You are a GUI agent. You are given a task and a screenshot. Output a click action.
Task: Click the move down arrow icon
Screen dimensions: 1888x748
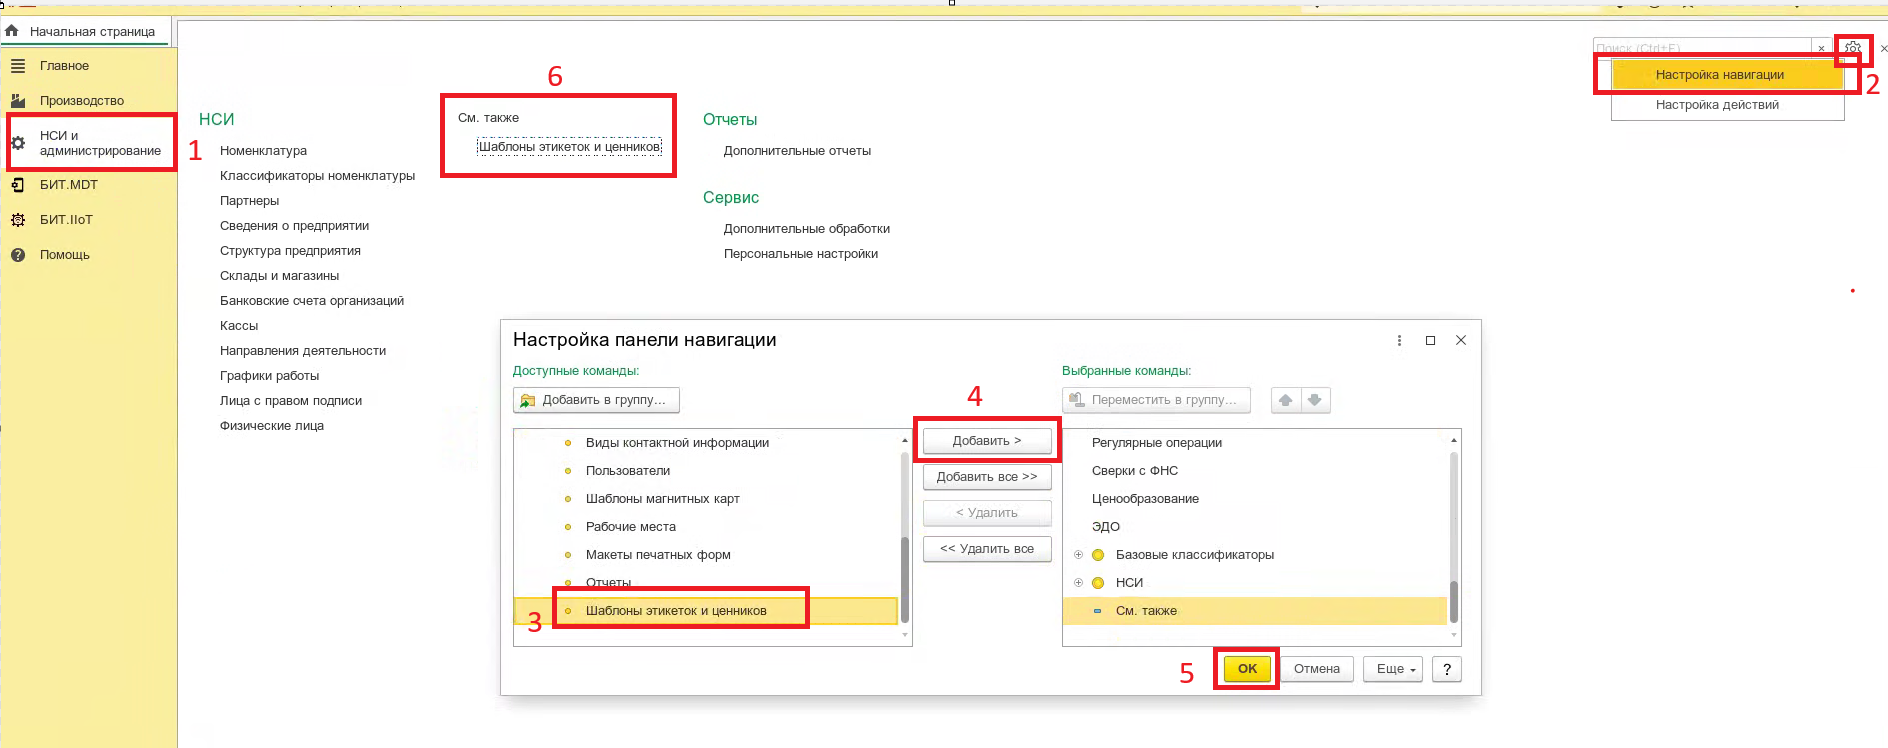(1315, 400)
